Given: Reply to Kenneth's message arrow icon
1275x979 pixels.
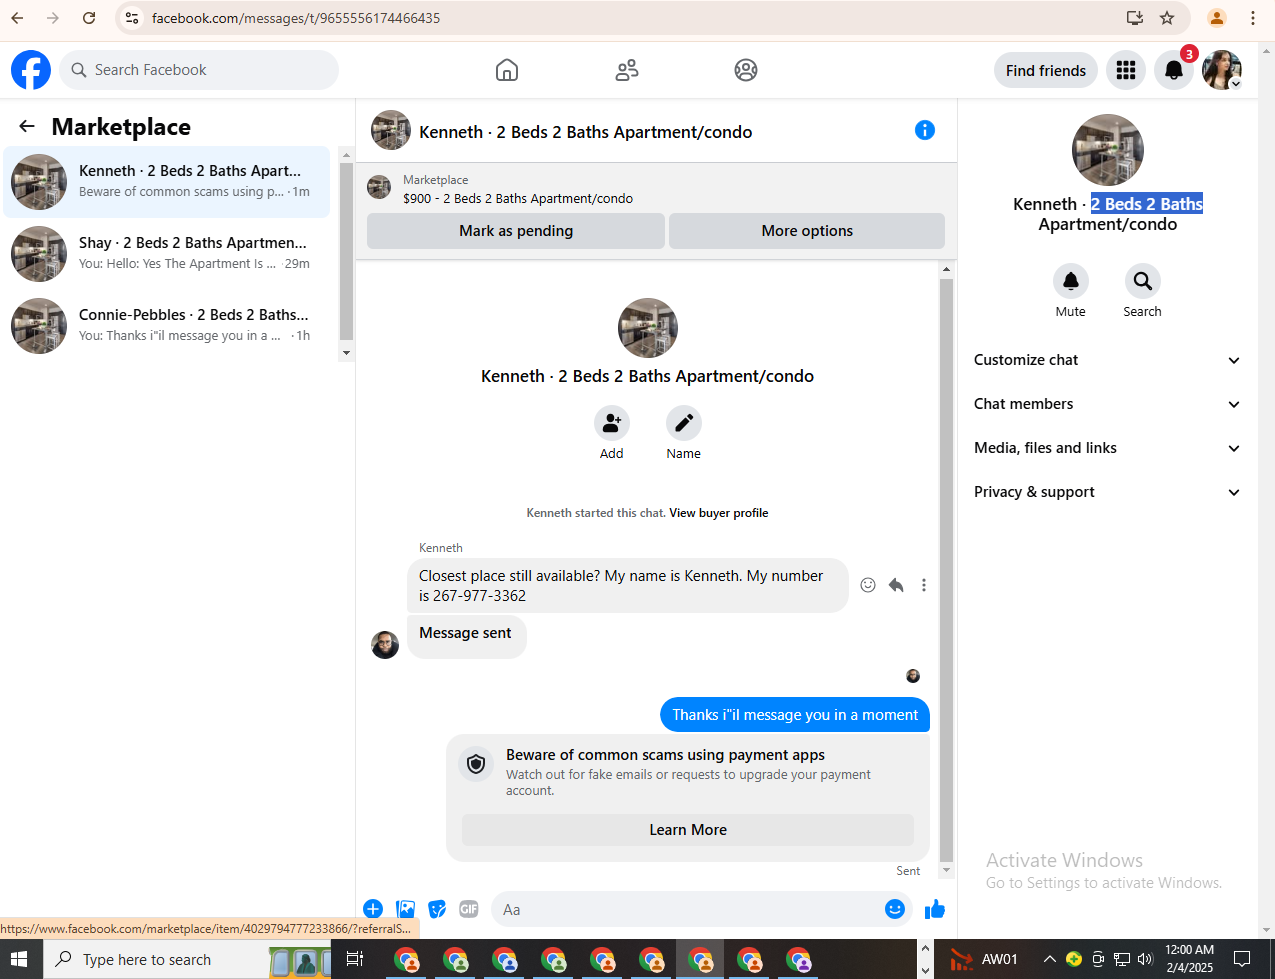Looking at the screenshot, I should click(896, 585).
